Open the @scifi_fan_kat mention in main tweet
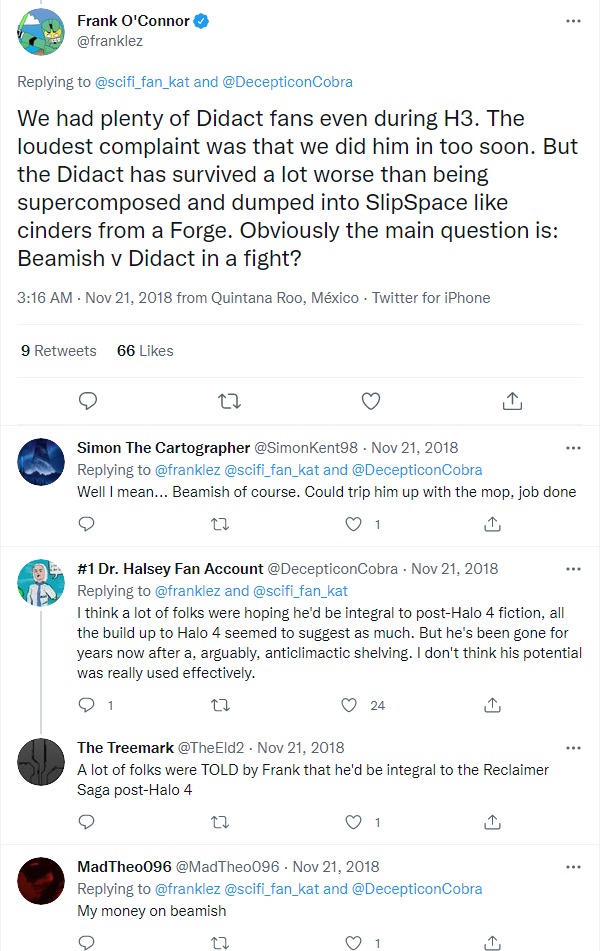This screenshot has height=951, width=600. pos(156,82)
